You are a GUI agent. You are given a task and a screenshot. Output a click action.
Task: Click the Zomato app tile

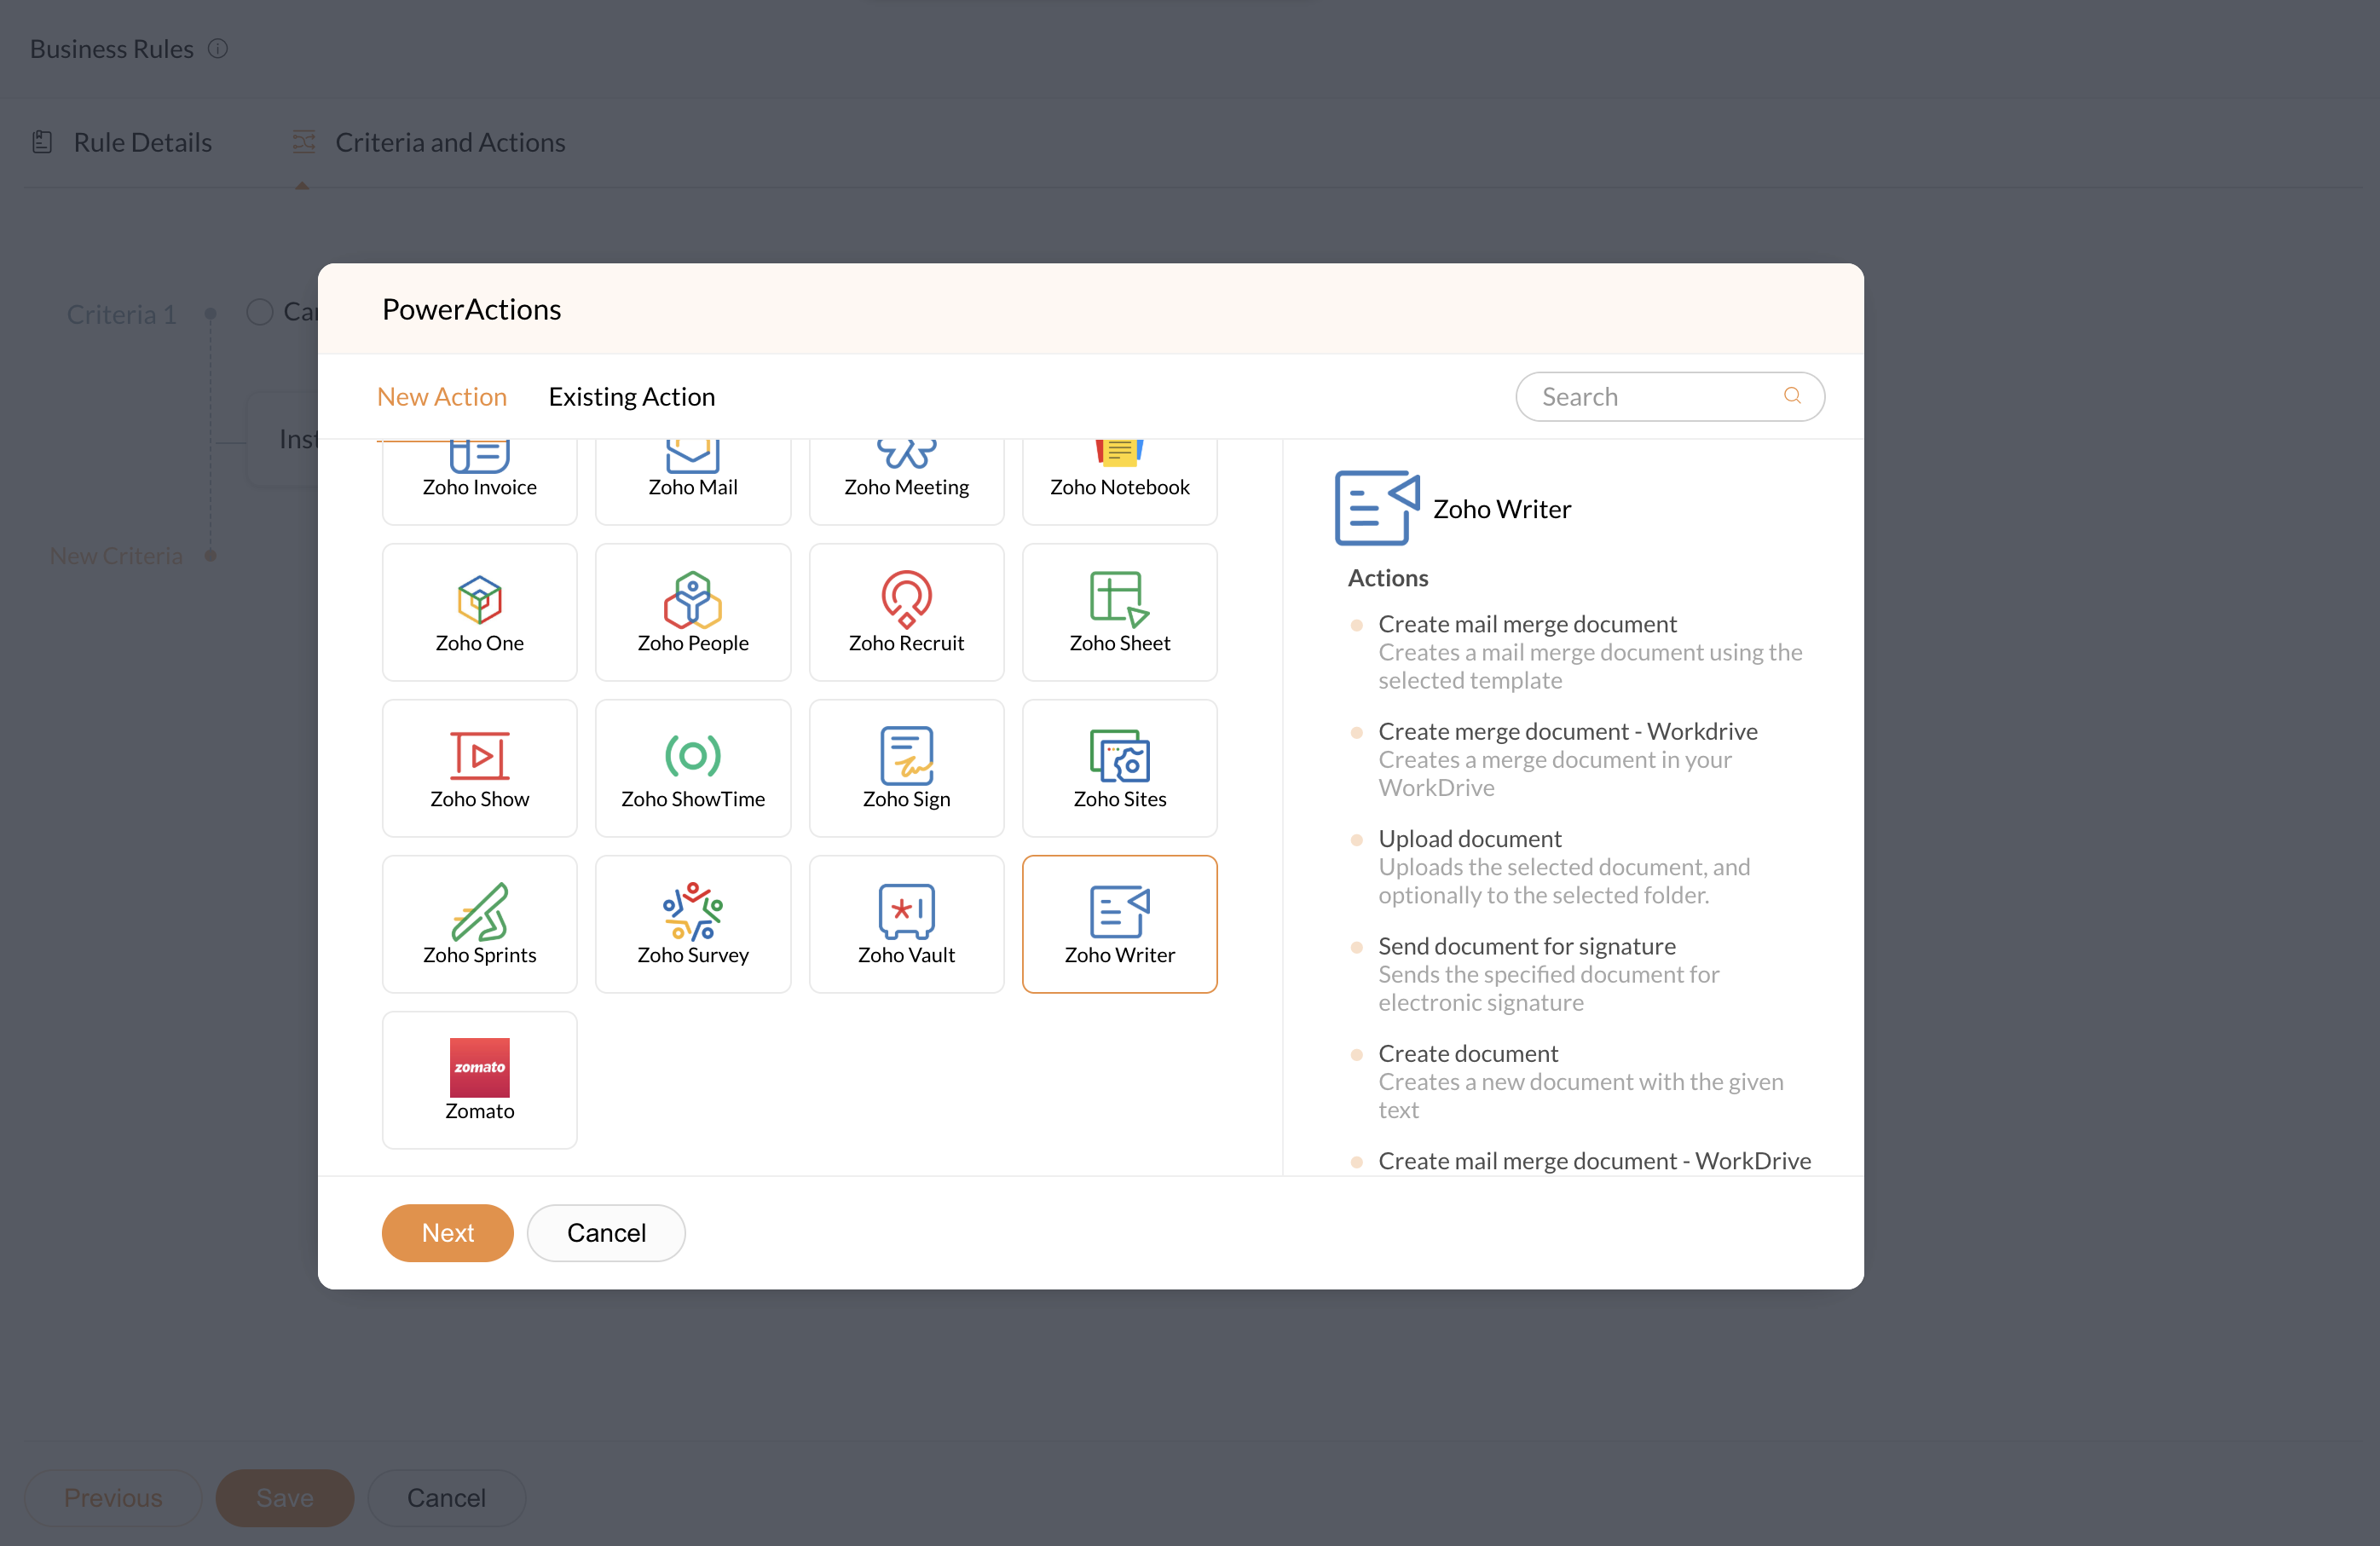click(x=479, y=1080)
